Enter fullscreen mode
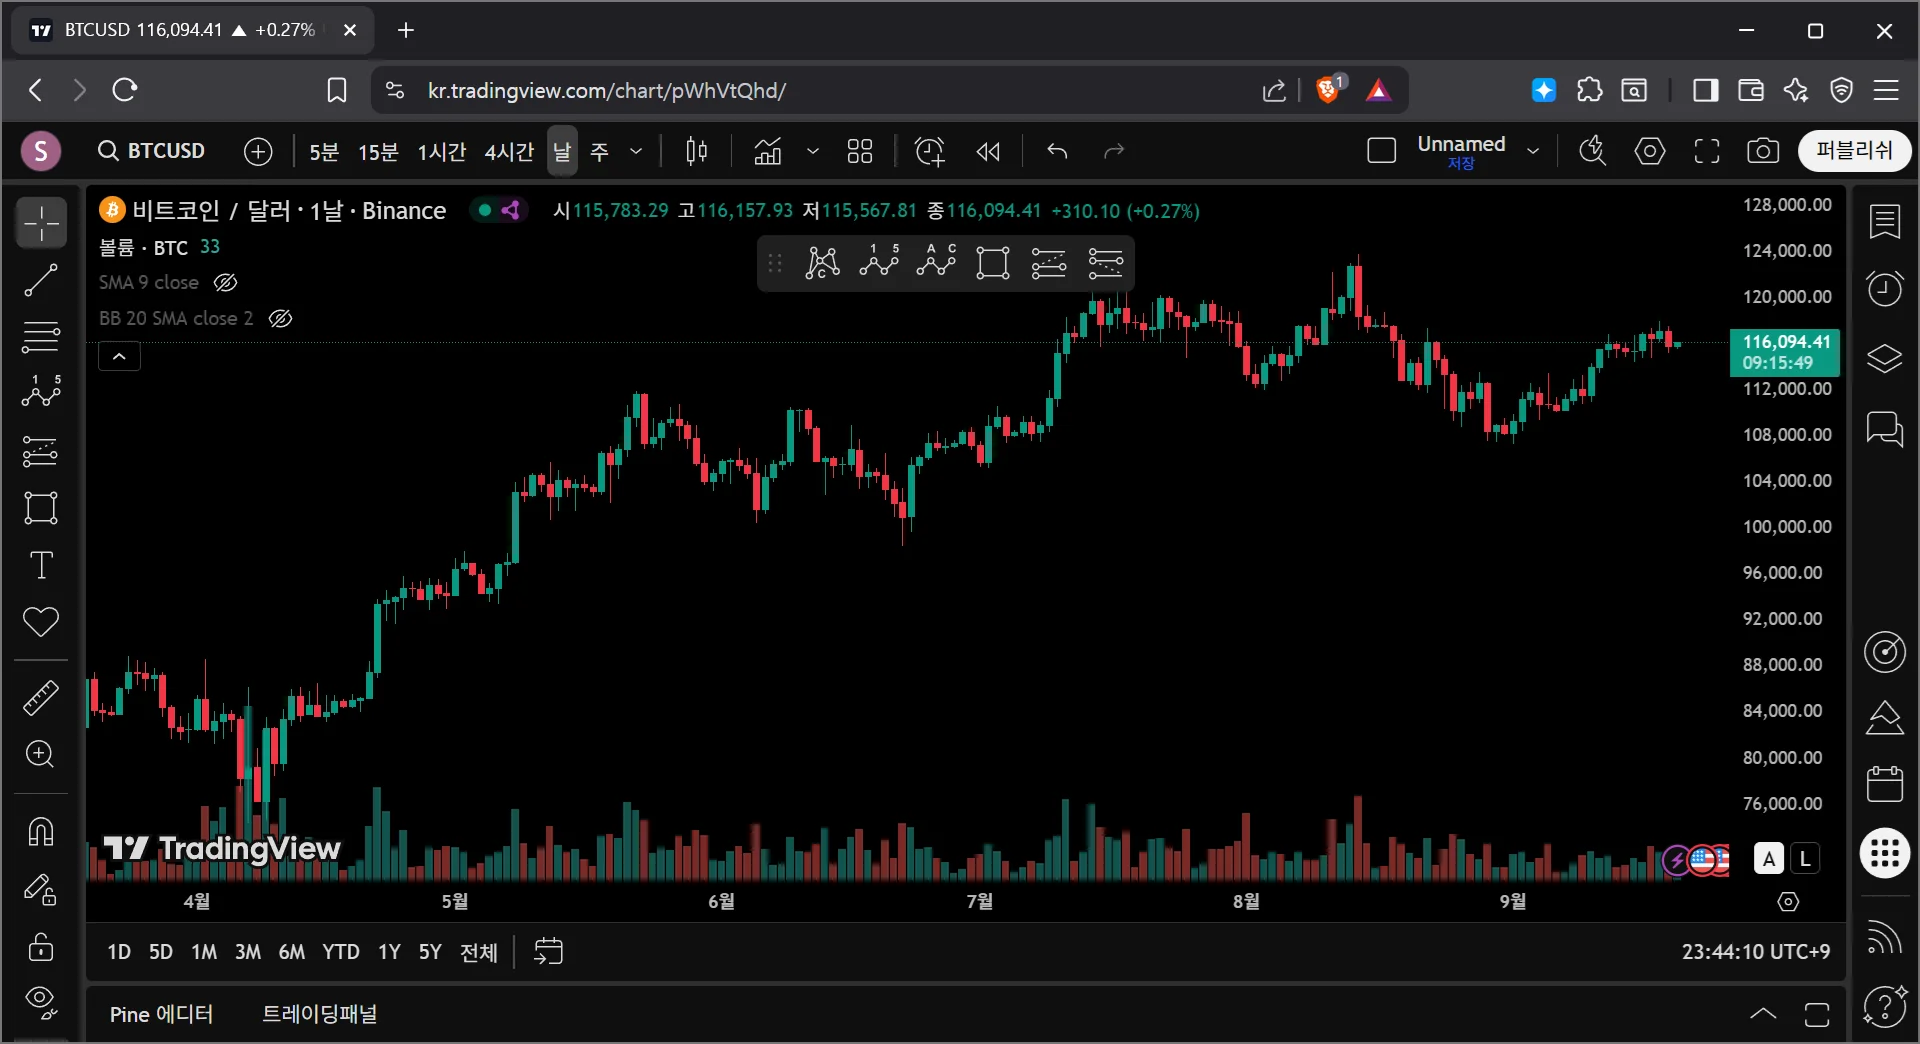Image resolution: width=1920 pixels, height=1044 pixels. [1707, 151]
